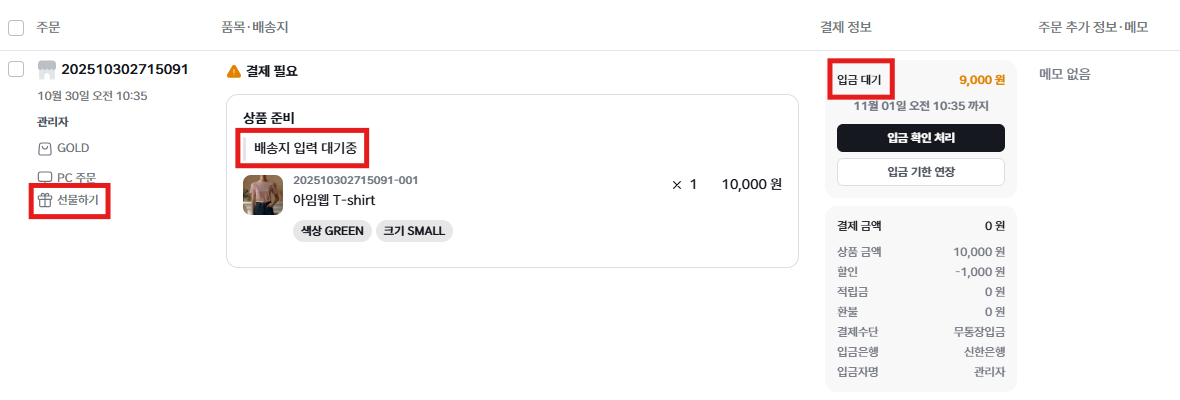This screenshot has height=400, width=1180.
Task: Select the header select-all checkbox
Action: (x=16, y=27)
